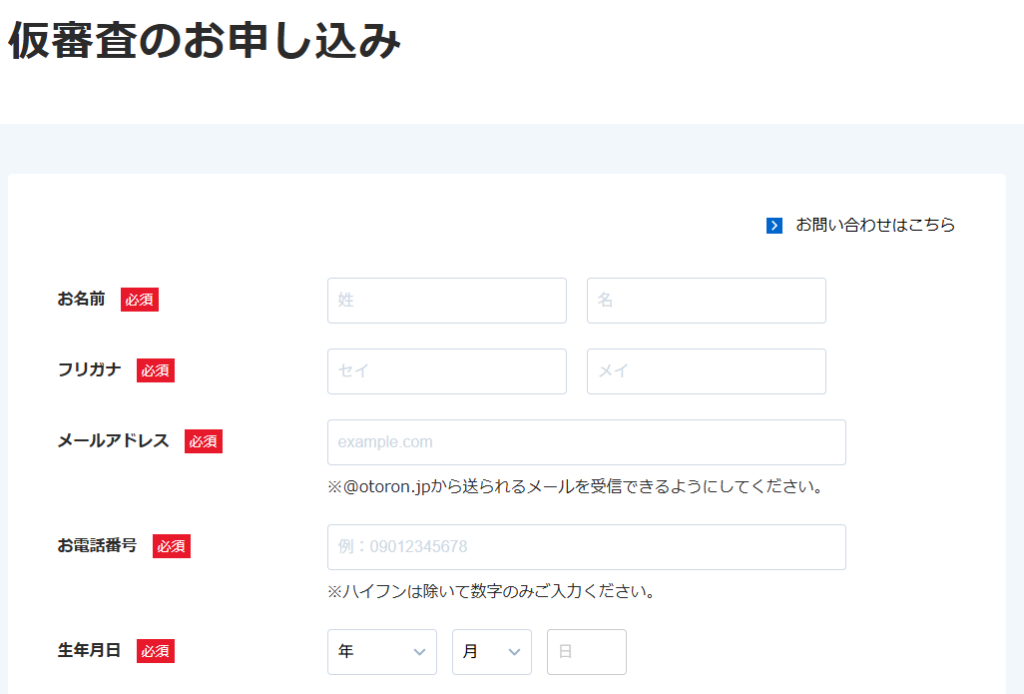Click the phone number field 例：09012345678
This screenshot has width=1024, height=694.
(586, 547)
